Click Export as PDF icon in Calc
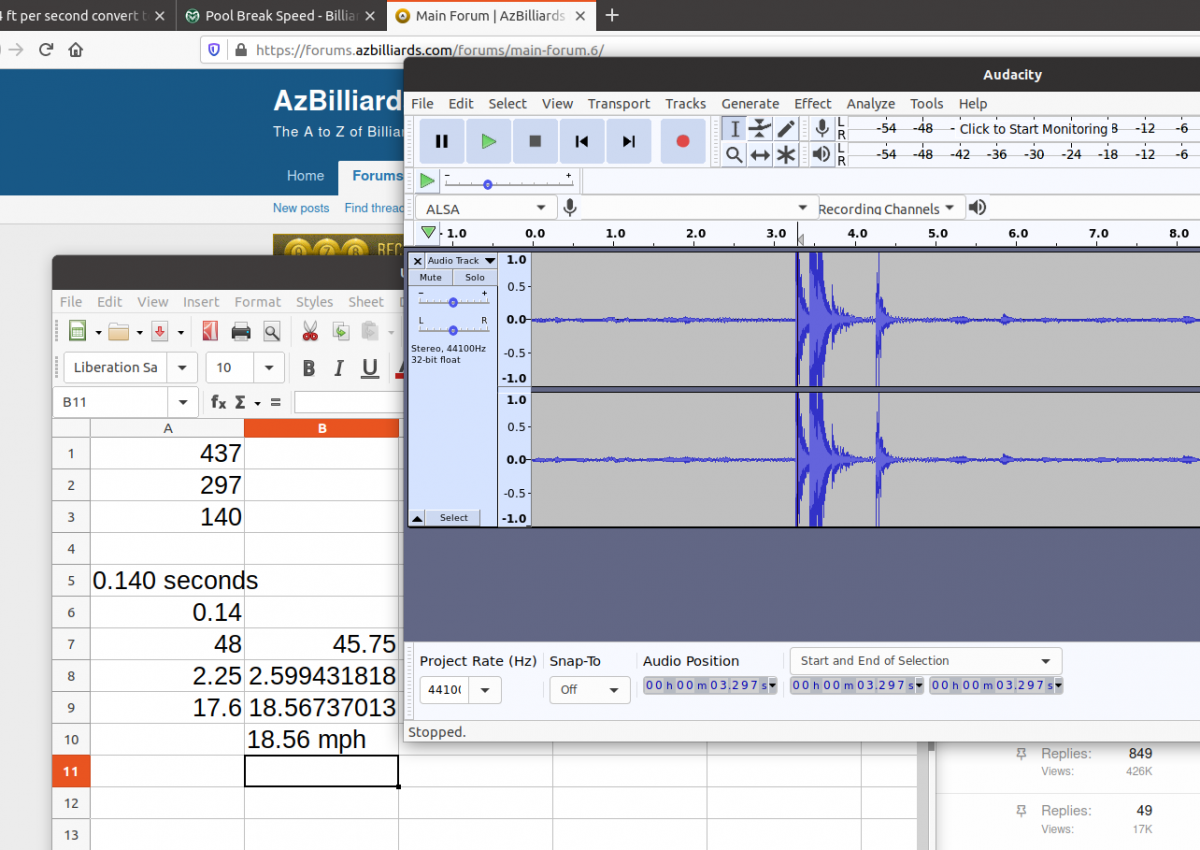The image size is (1200, 850). pos(209,331)
